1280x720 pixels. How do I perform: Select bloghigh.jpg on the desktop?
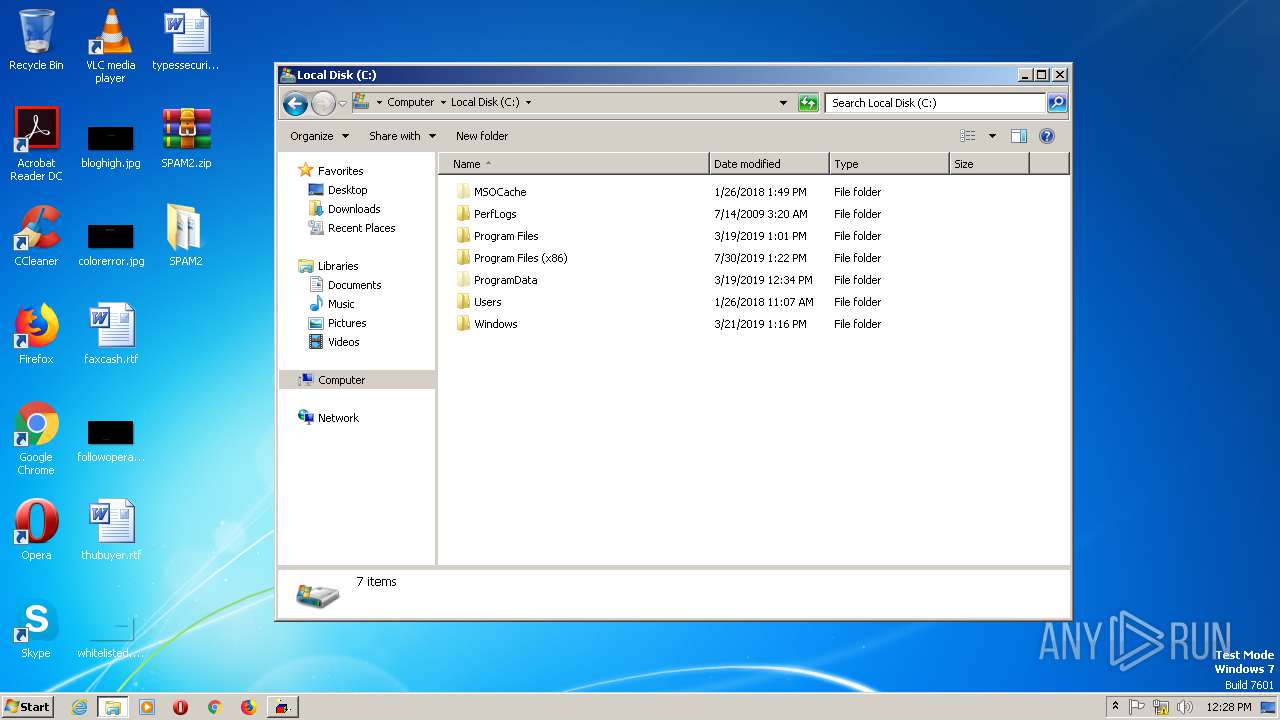coord(110,145)
